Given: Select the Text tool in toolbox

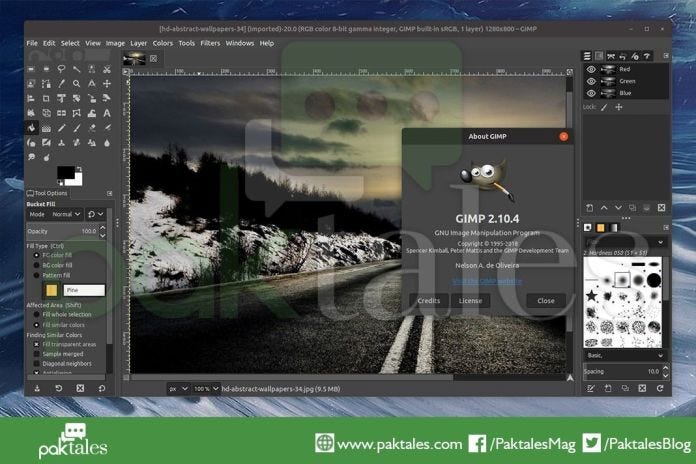Looking at the screenshot, I should (107, 113).
